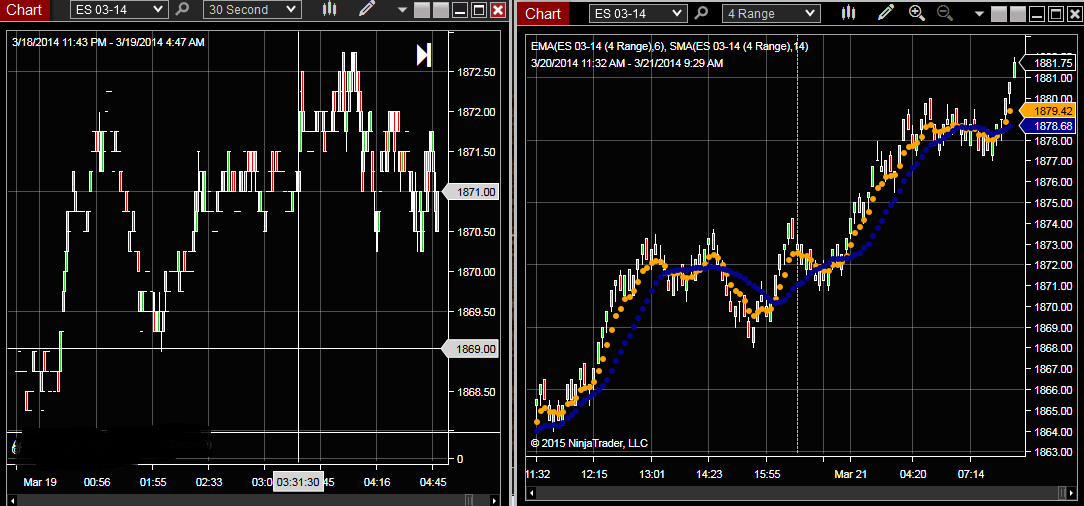Open the 4 Range interval dropdown
The height and width of the screenshot is (506, 1084).
(772, 13)
